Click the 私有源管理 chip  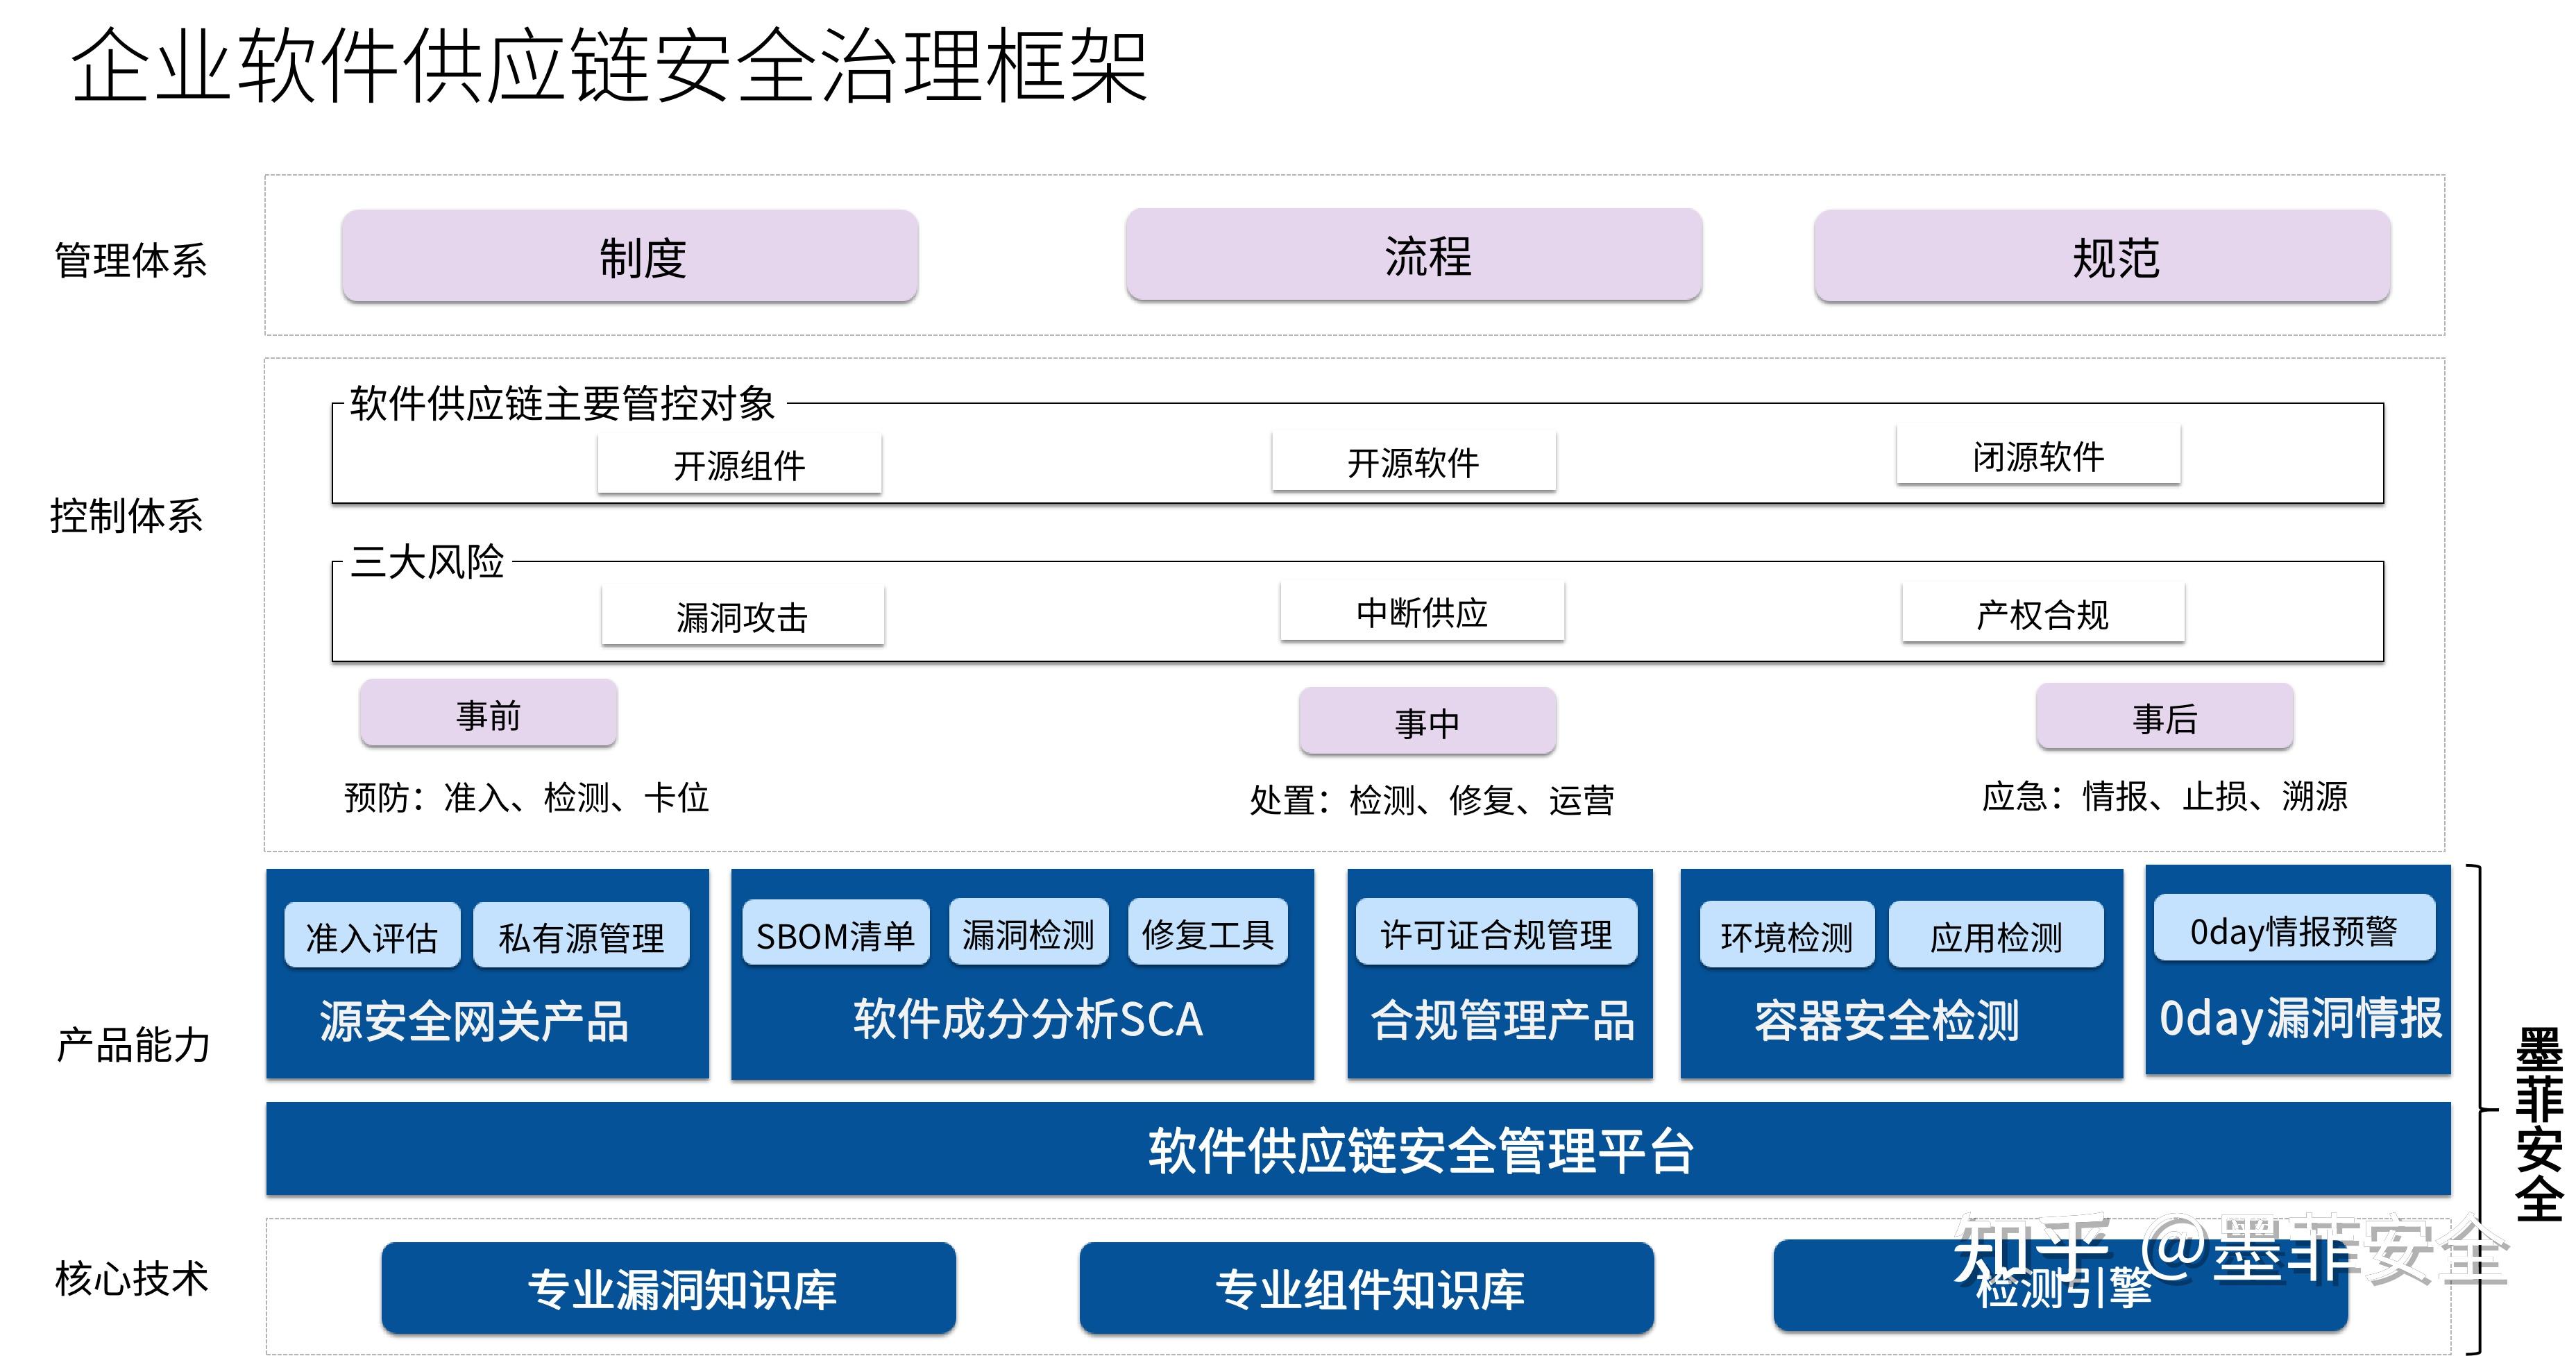(581, 936)
